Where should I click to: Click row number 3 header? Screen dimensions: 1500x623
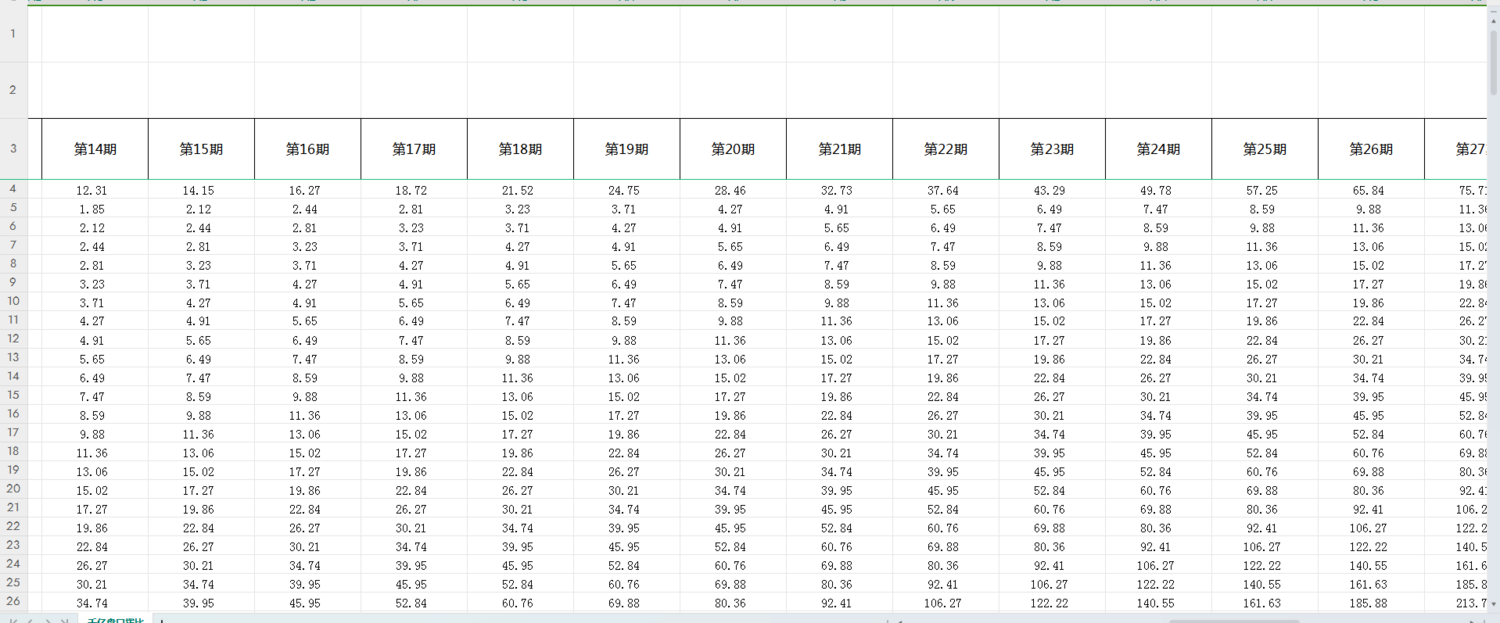(13, 149)
